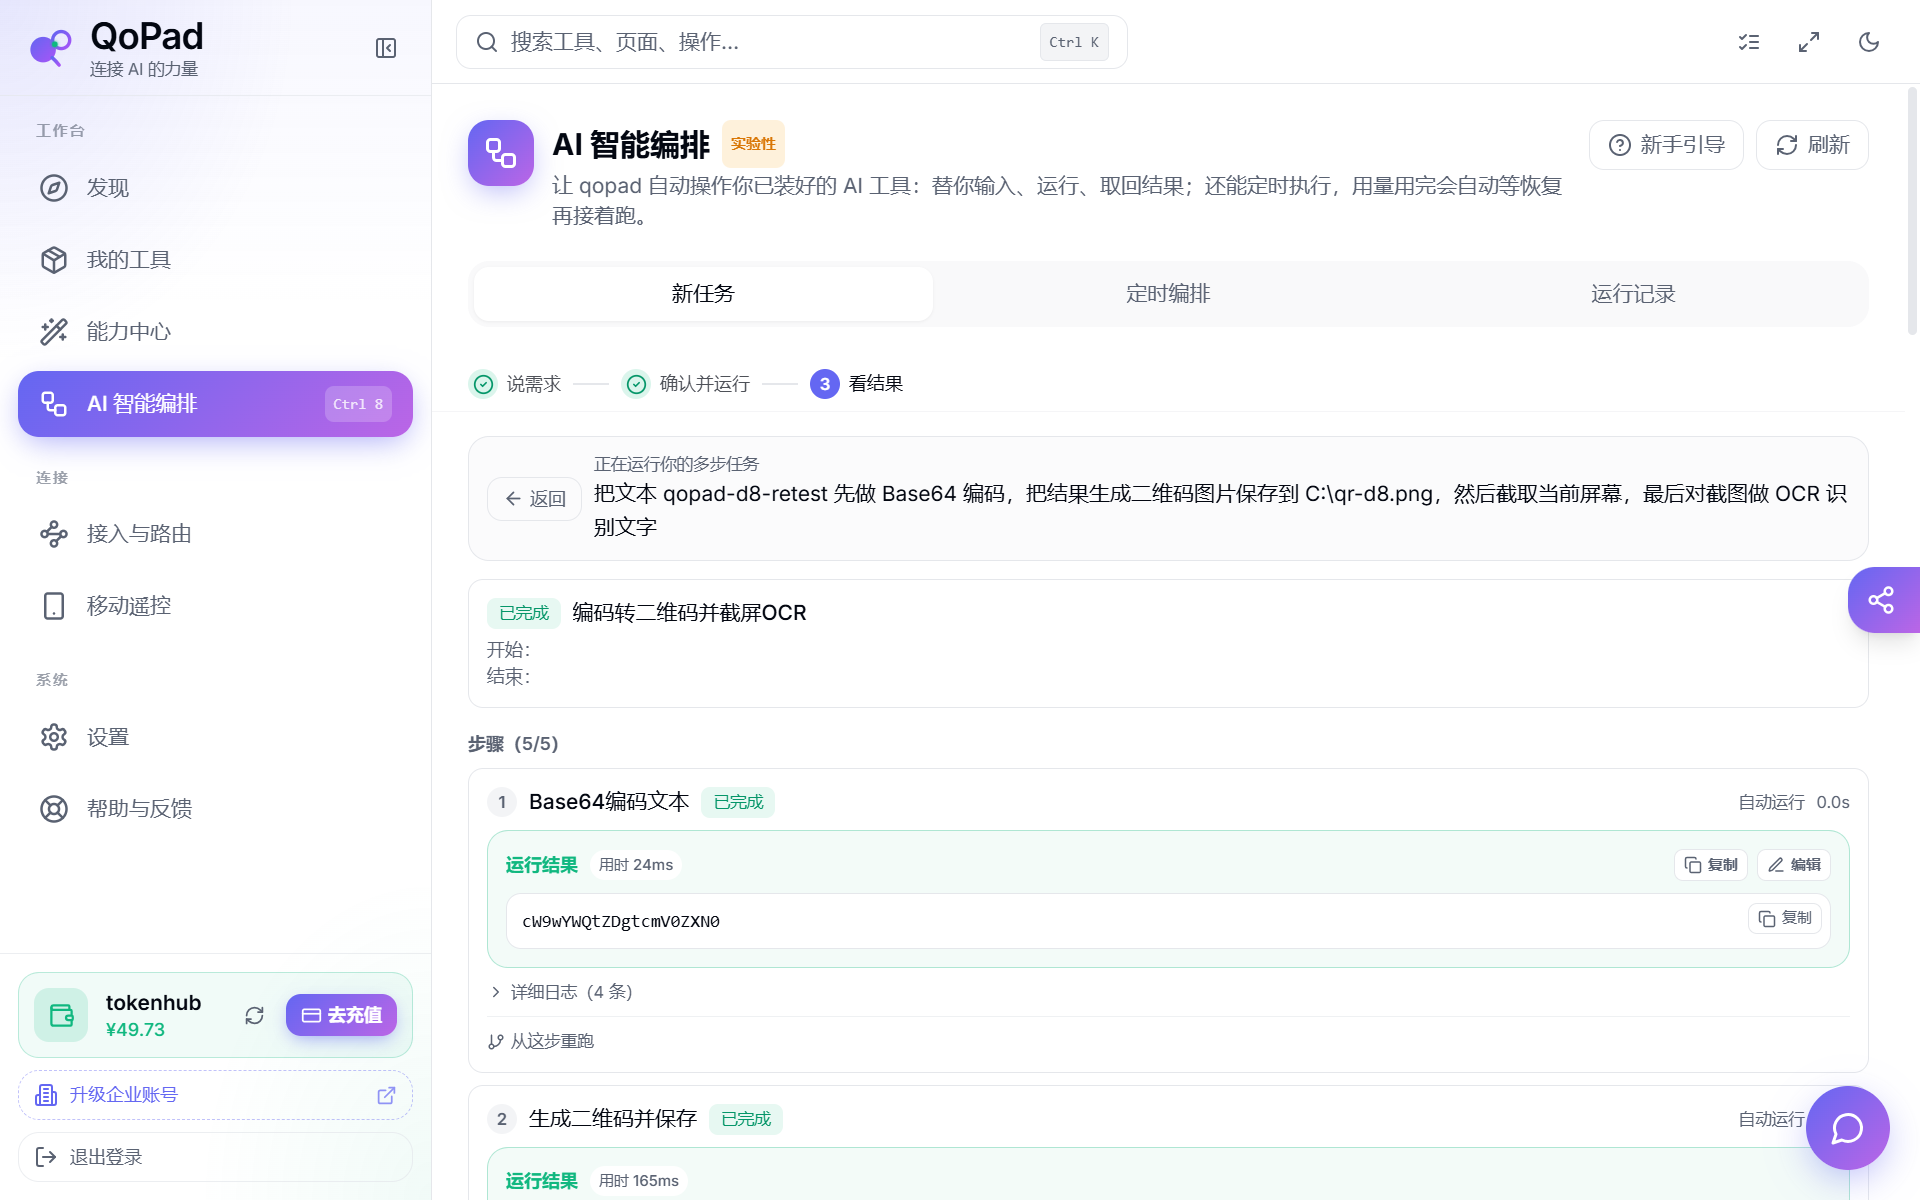Click Base64编码文本 step title

click(609, 802)
